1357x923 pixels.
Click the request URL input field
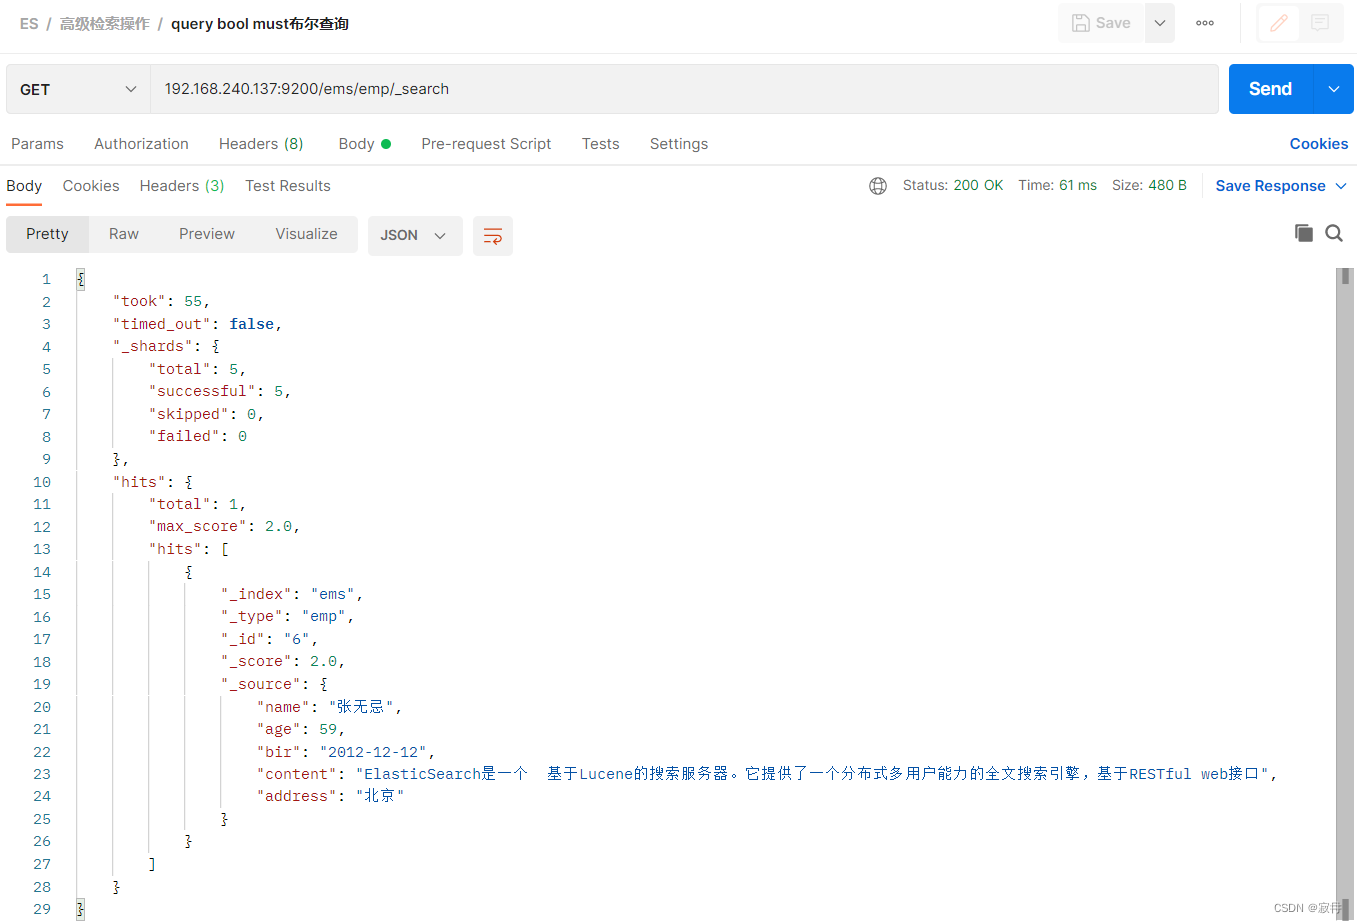click(x=684, y=89)
